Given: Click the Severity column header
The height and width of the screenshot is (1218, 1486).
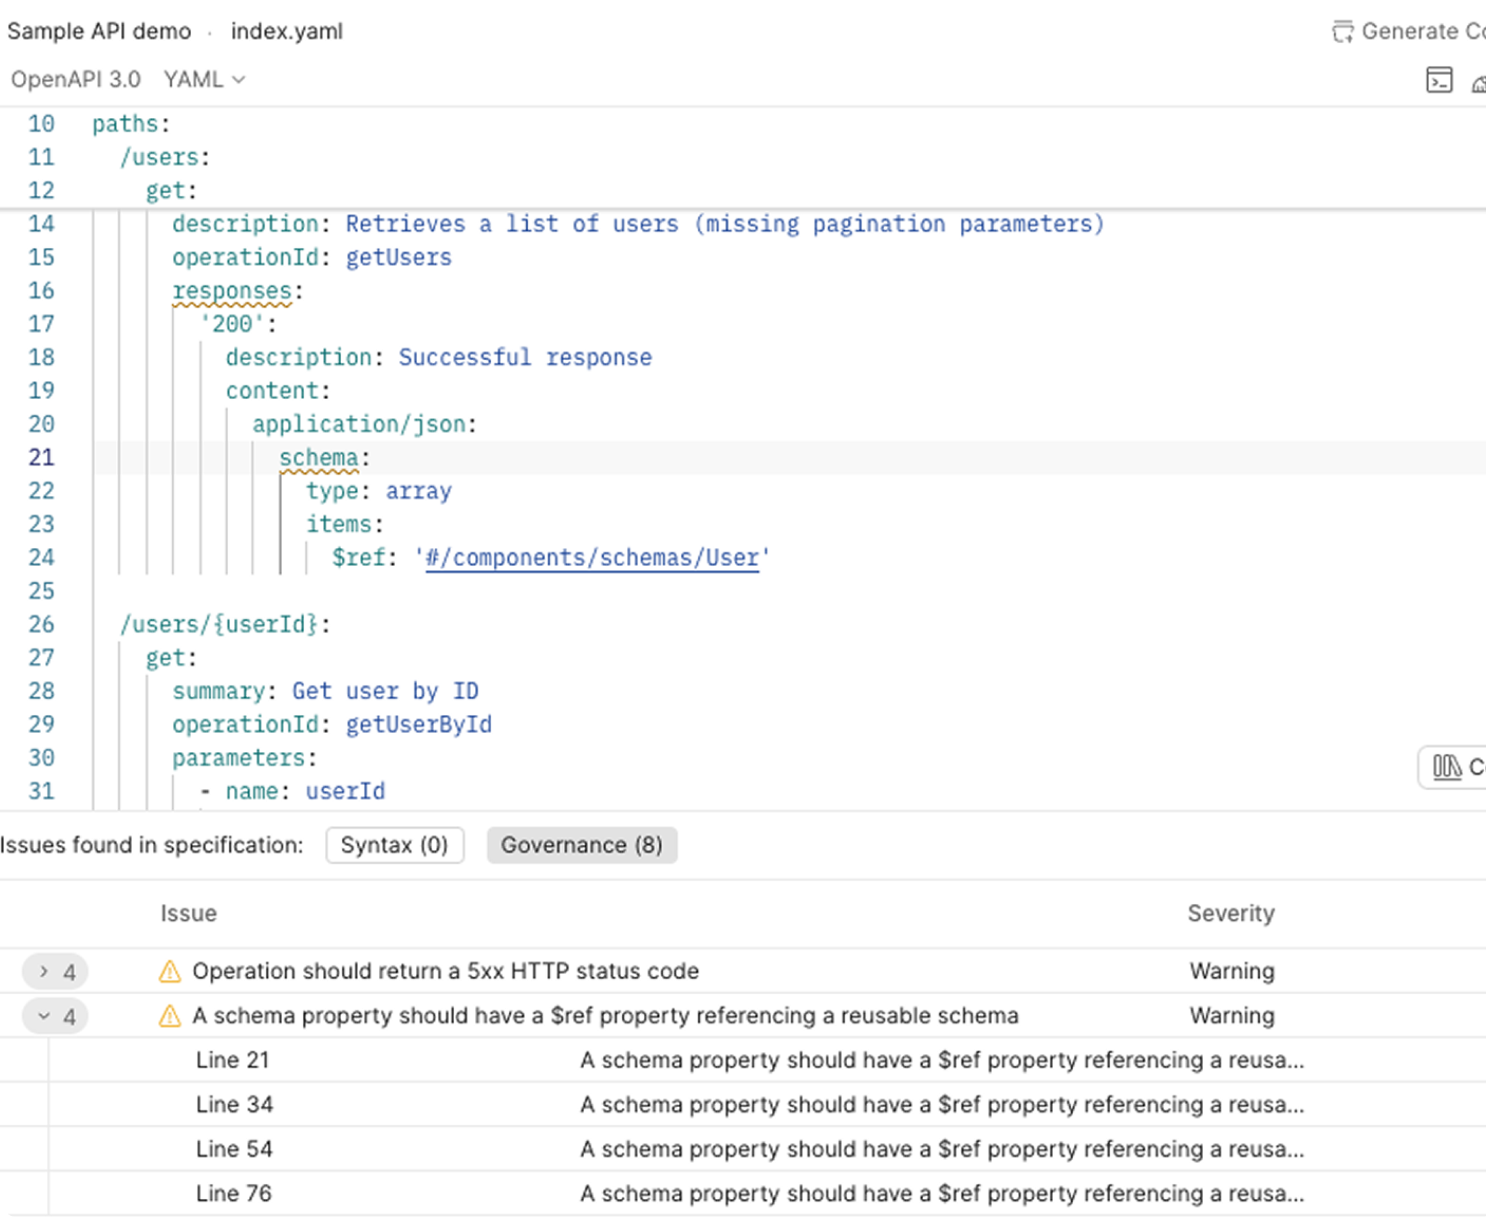Looking at the screenshot, I should click(1231, 913).
